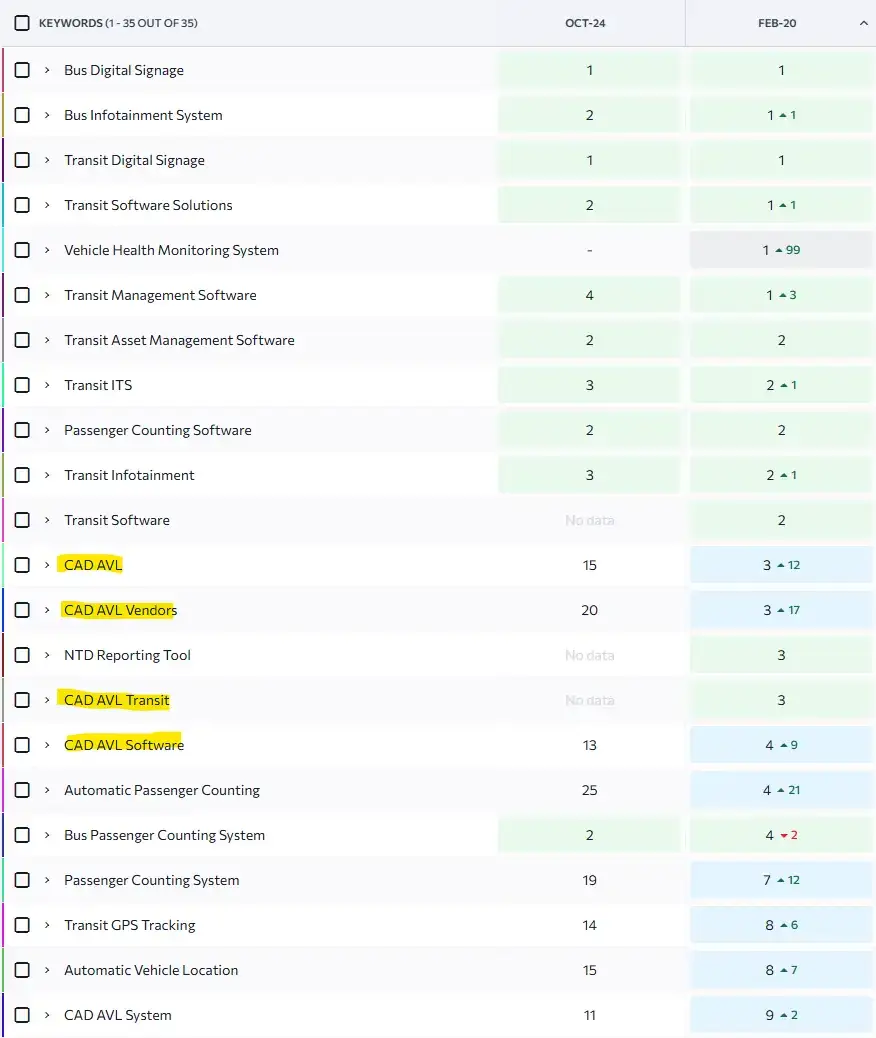876x1038 pixels.
Task: Sort by the OCT-24 column header
Action: click(x=585, y=23)
